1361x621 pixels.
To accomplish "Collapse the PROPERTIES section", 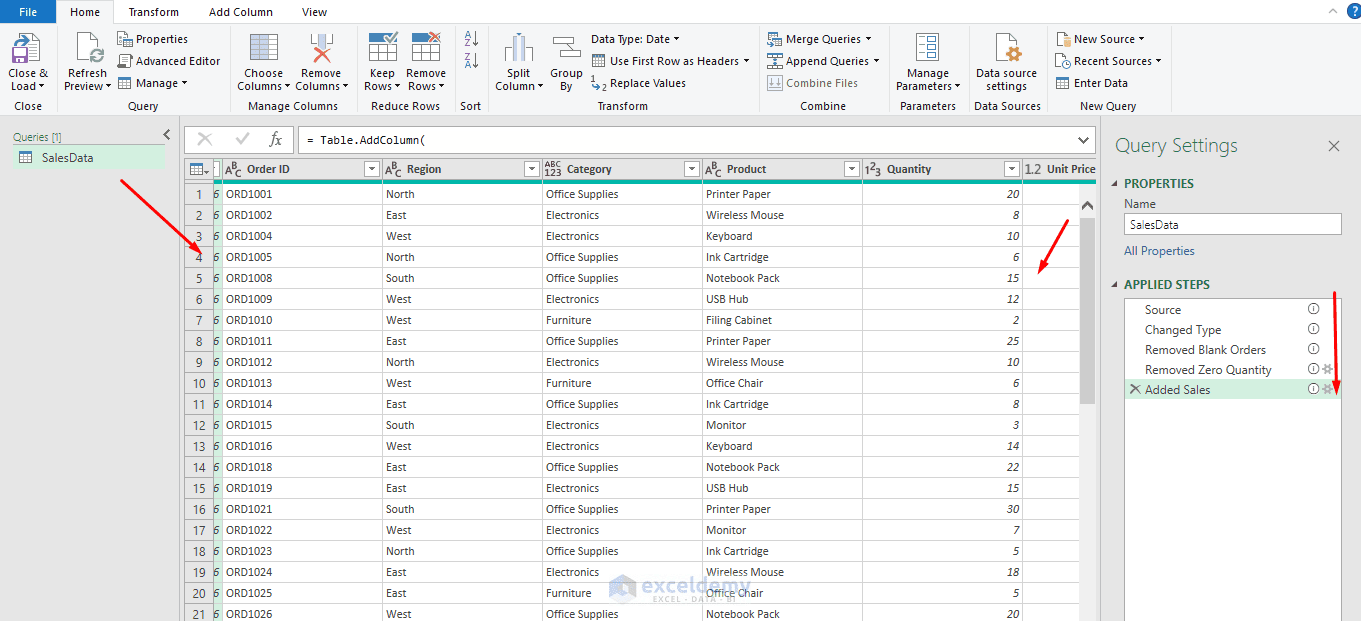I will [1115, 184].
